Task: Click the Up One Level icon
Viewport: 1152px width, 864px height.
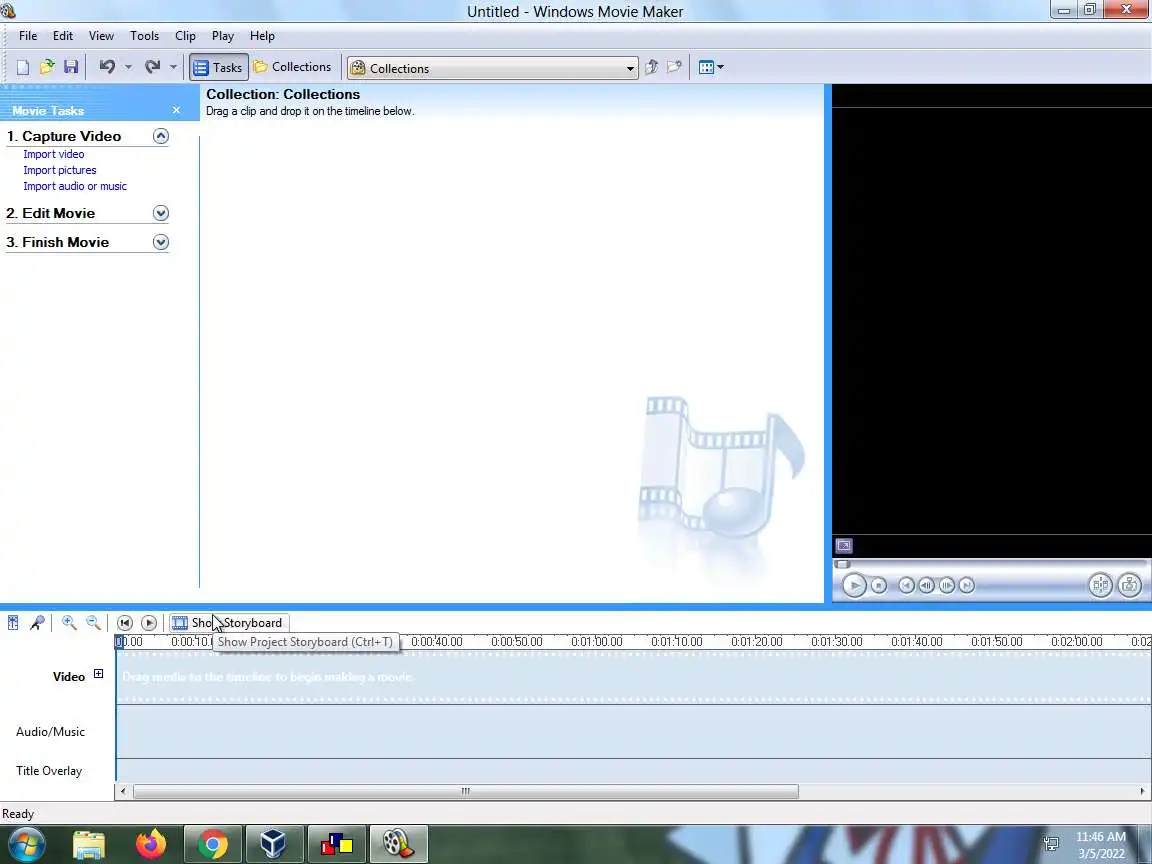Action: [651, 68]
